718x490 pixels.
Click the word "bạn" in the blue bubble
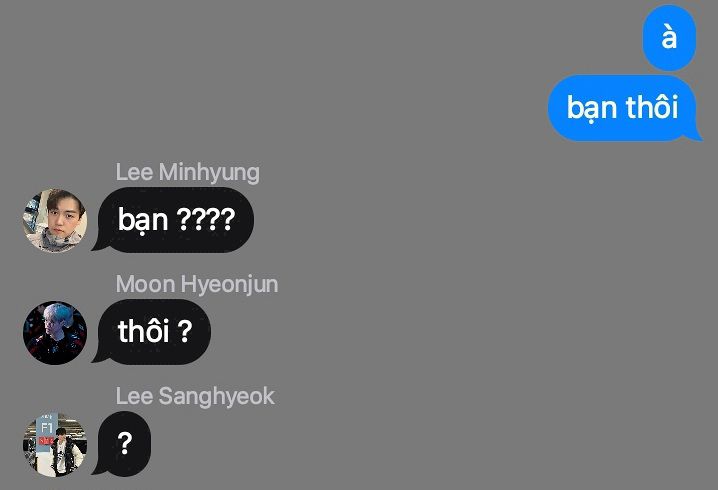592,109
